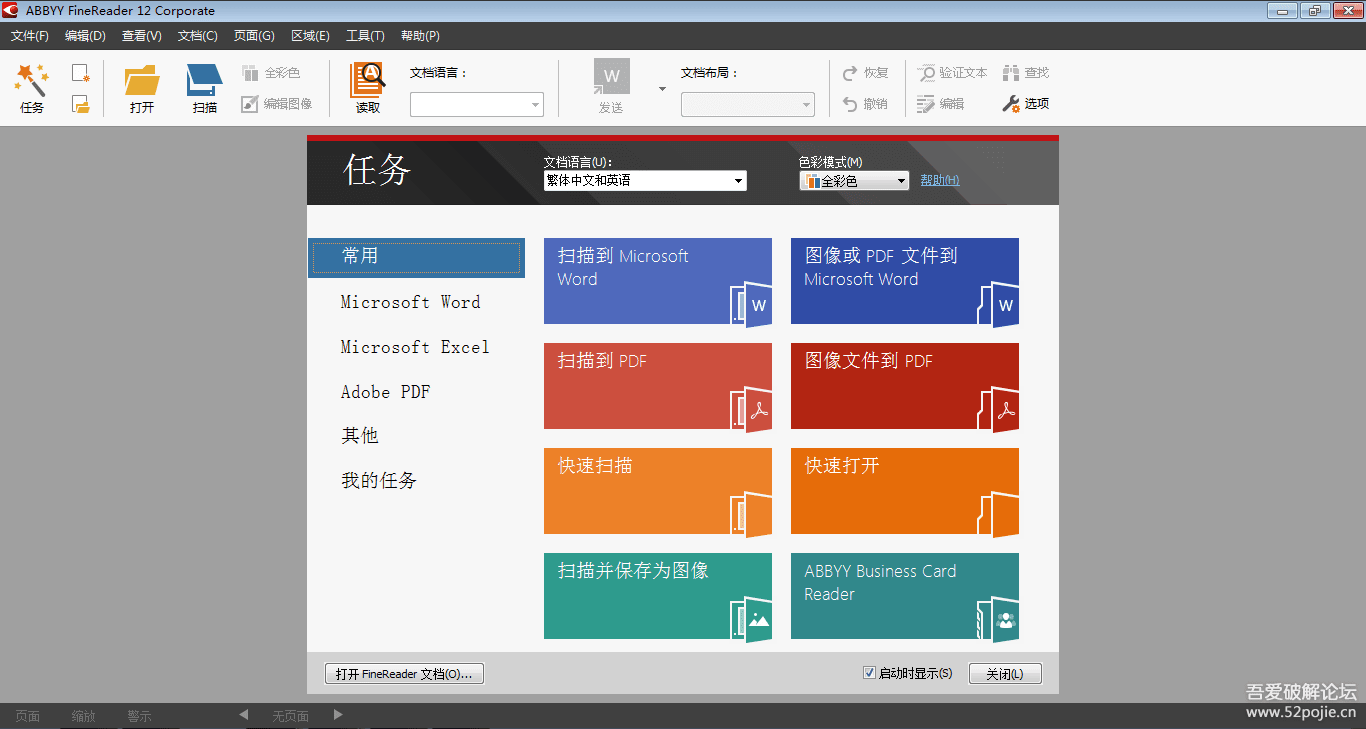The height and width of the screenshot is (729, 1366).
Task: Click the 帮助(H) link
Action: coord(940,181)
